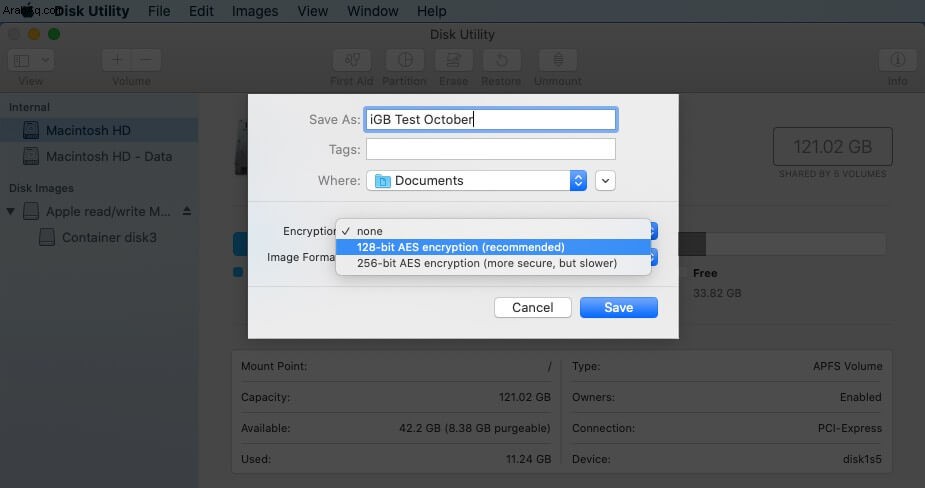Image resolution: width=925 pixels, height=488 pixels.
Task: Click the First Aid toolbar icon
Action: 352,60
